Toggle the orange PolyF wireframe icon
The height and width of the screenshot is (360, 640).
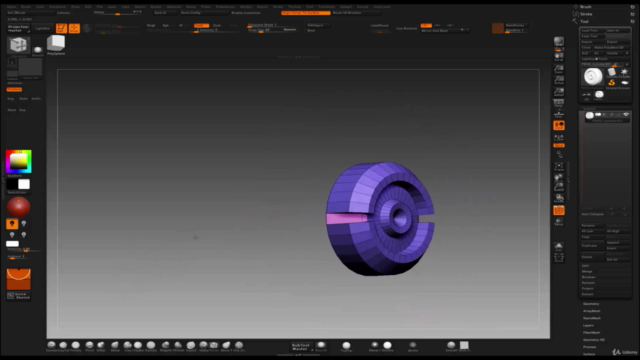point(559,210)
